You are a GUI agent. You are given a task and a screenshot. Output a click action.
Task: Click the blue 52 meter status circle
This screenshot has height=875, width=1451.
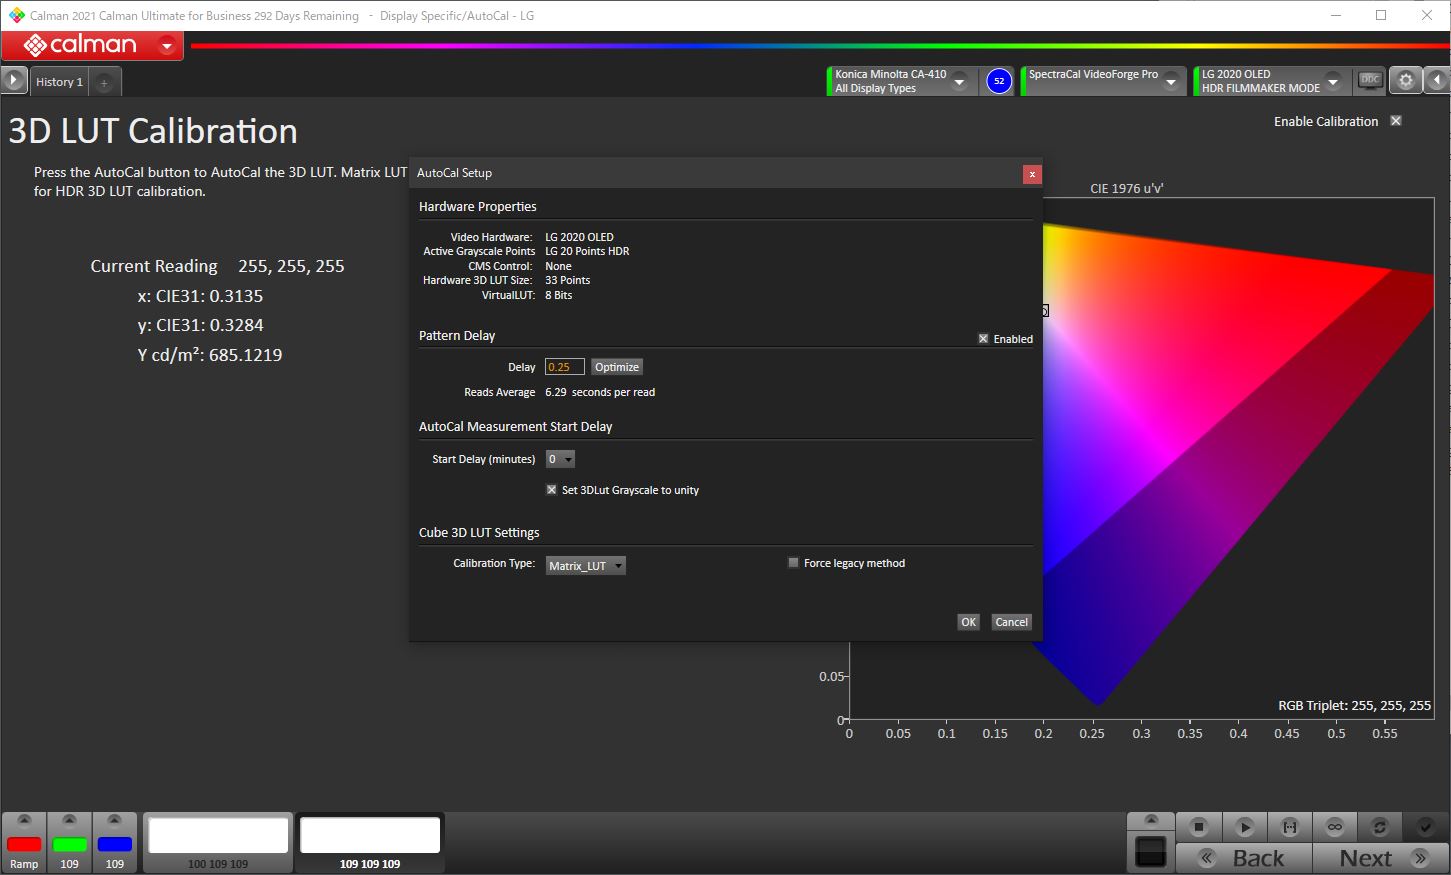click(x=998, y=81)
